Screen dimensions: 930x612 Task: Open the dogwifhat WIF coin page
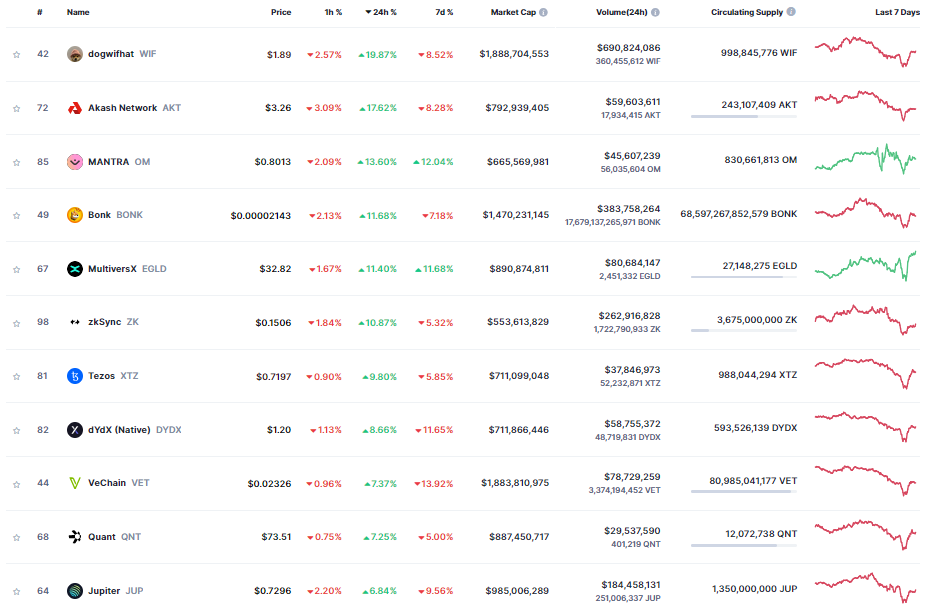pos(122,54)
